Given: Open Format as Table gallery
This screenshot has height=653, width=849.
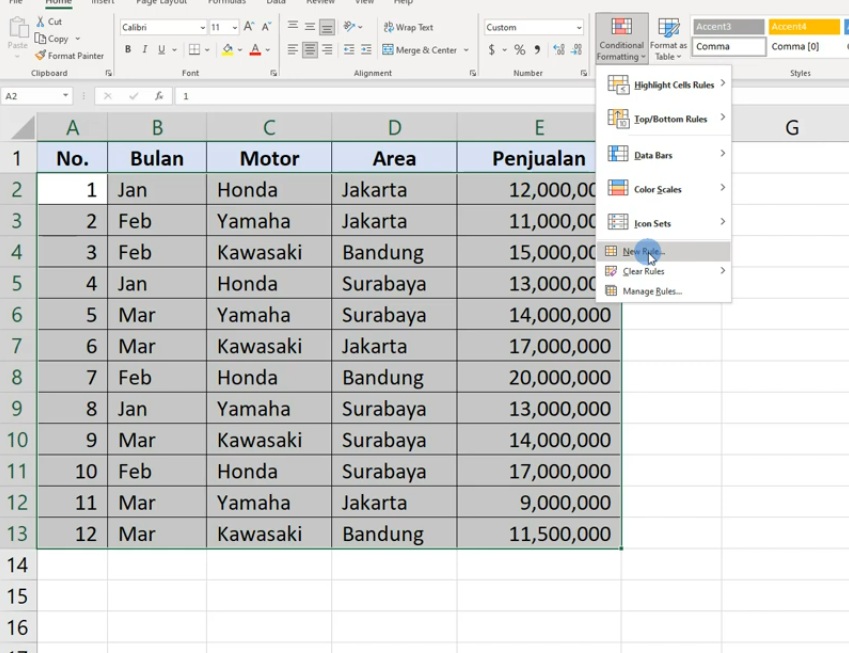Looking at the screenshot, I should coord(668,39).
